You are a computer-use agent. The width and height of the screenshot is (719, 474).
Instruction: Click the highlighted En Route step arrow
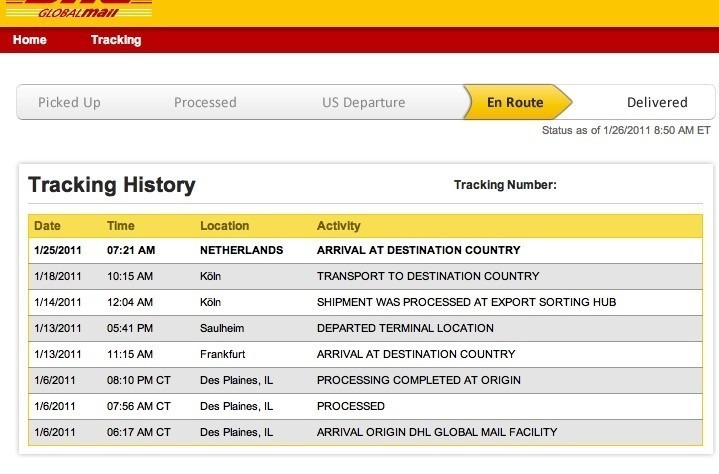point(516,102)
